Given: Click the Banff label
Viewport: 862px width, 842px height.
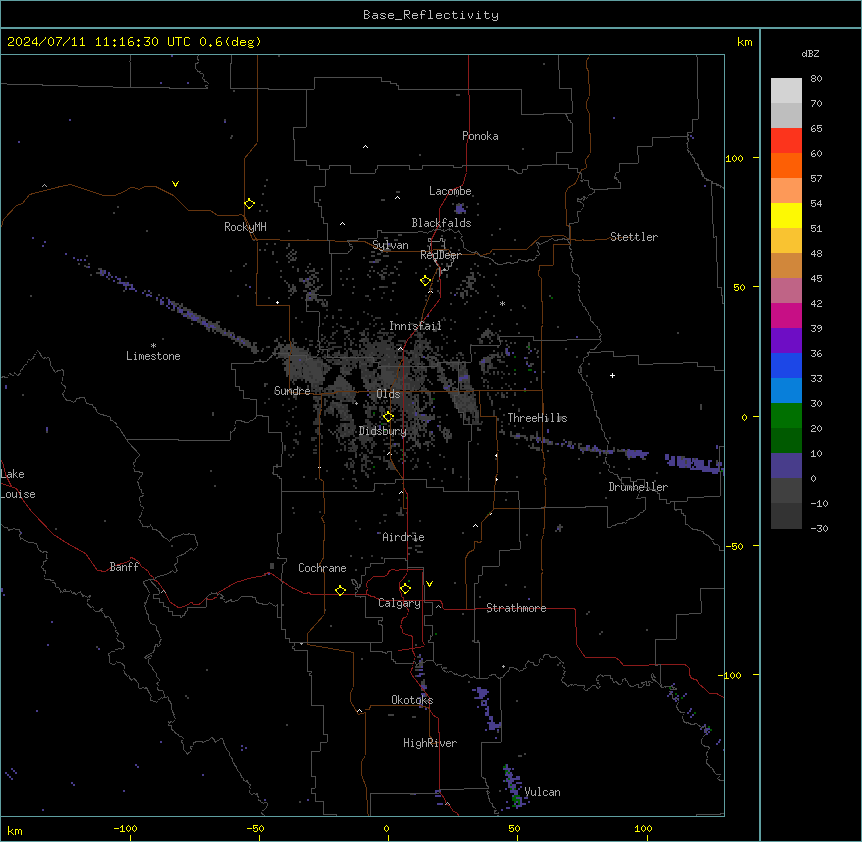Looking at the screenshot, I should point(124,567).
